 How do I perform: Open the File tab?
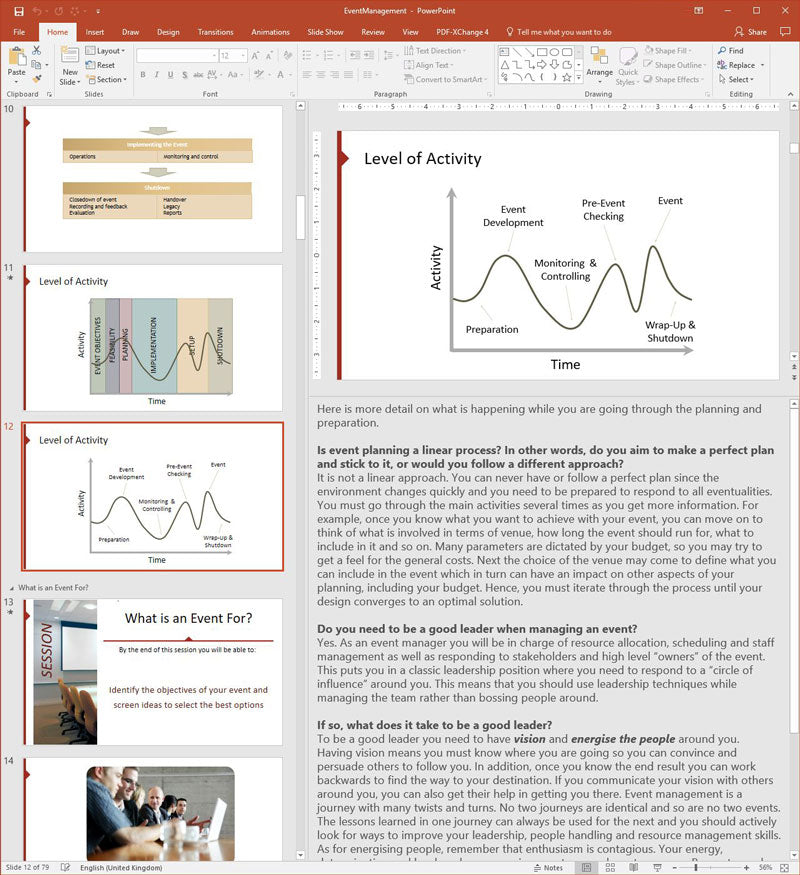pyautogui.click(x=19, y=32)
